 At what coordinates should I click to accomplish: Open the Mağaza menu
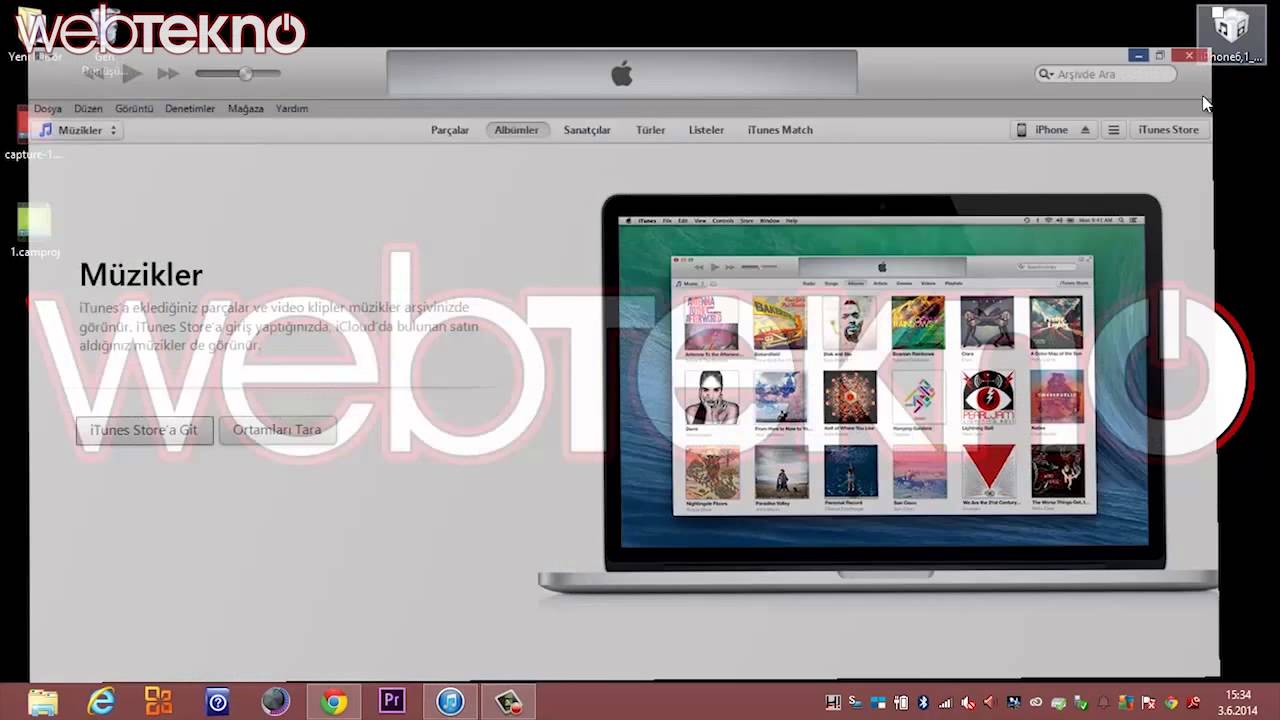[246, 108]
